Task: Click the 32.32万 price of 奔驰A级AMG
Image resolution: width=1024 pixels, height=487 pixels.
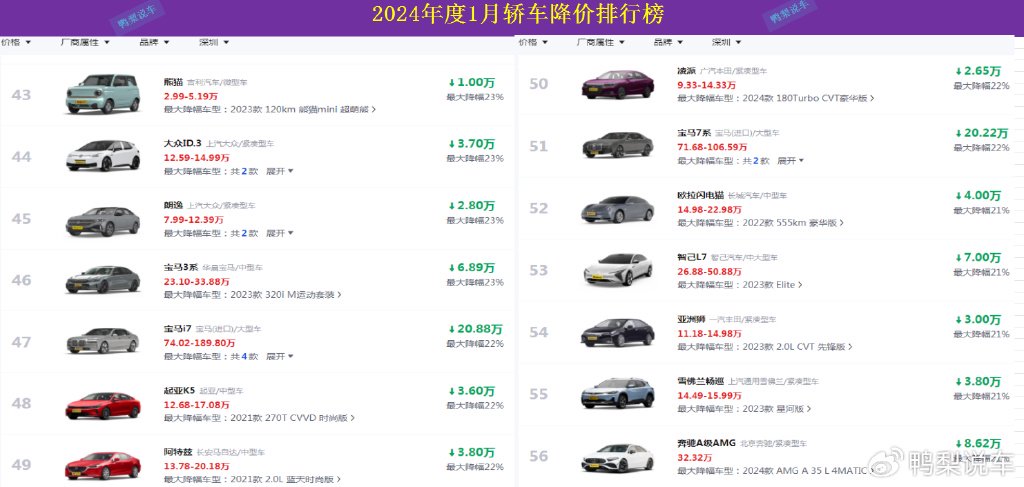Action: 693,457
